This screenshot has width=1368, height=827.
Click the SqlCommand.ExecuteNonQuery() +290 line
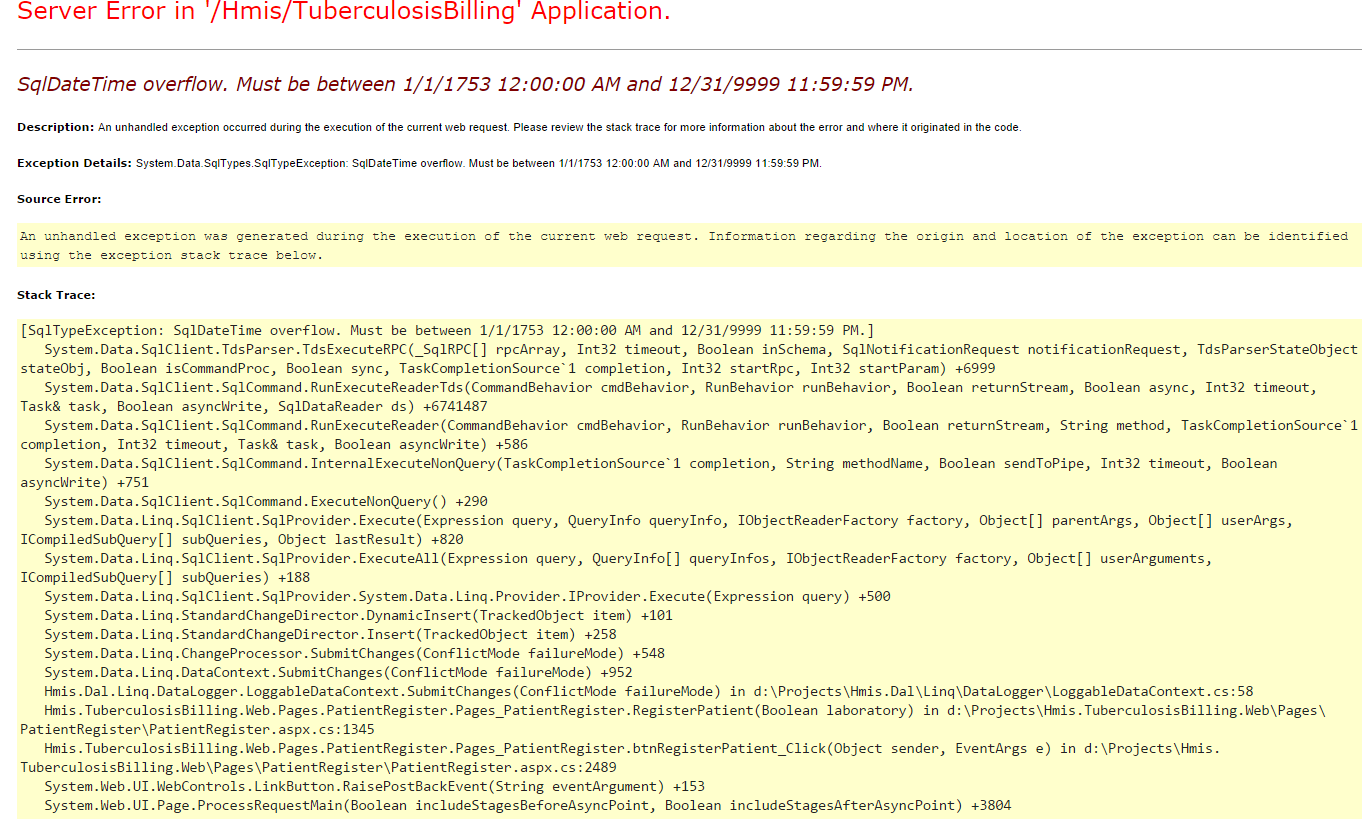[266, 501]
